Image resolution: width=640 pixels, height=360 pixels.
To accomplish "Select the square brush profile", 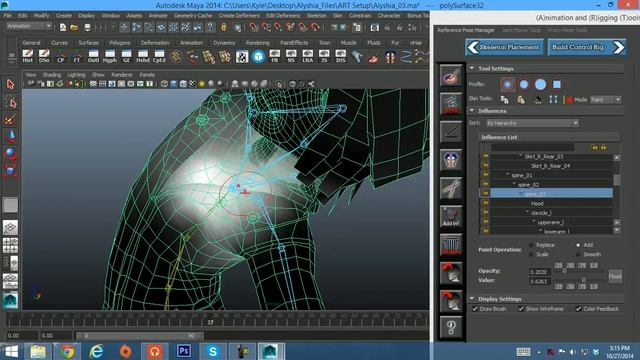I will (556, 84).
